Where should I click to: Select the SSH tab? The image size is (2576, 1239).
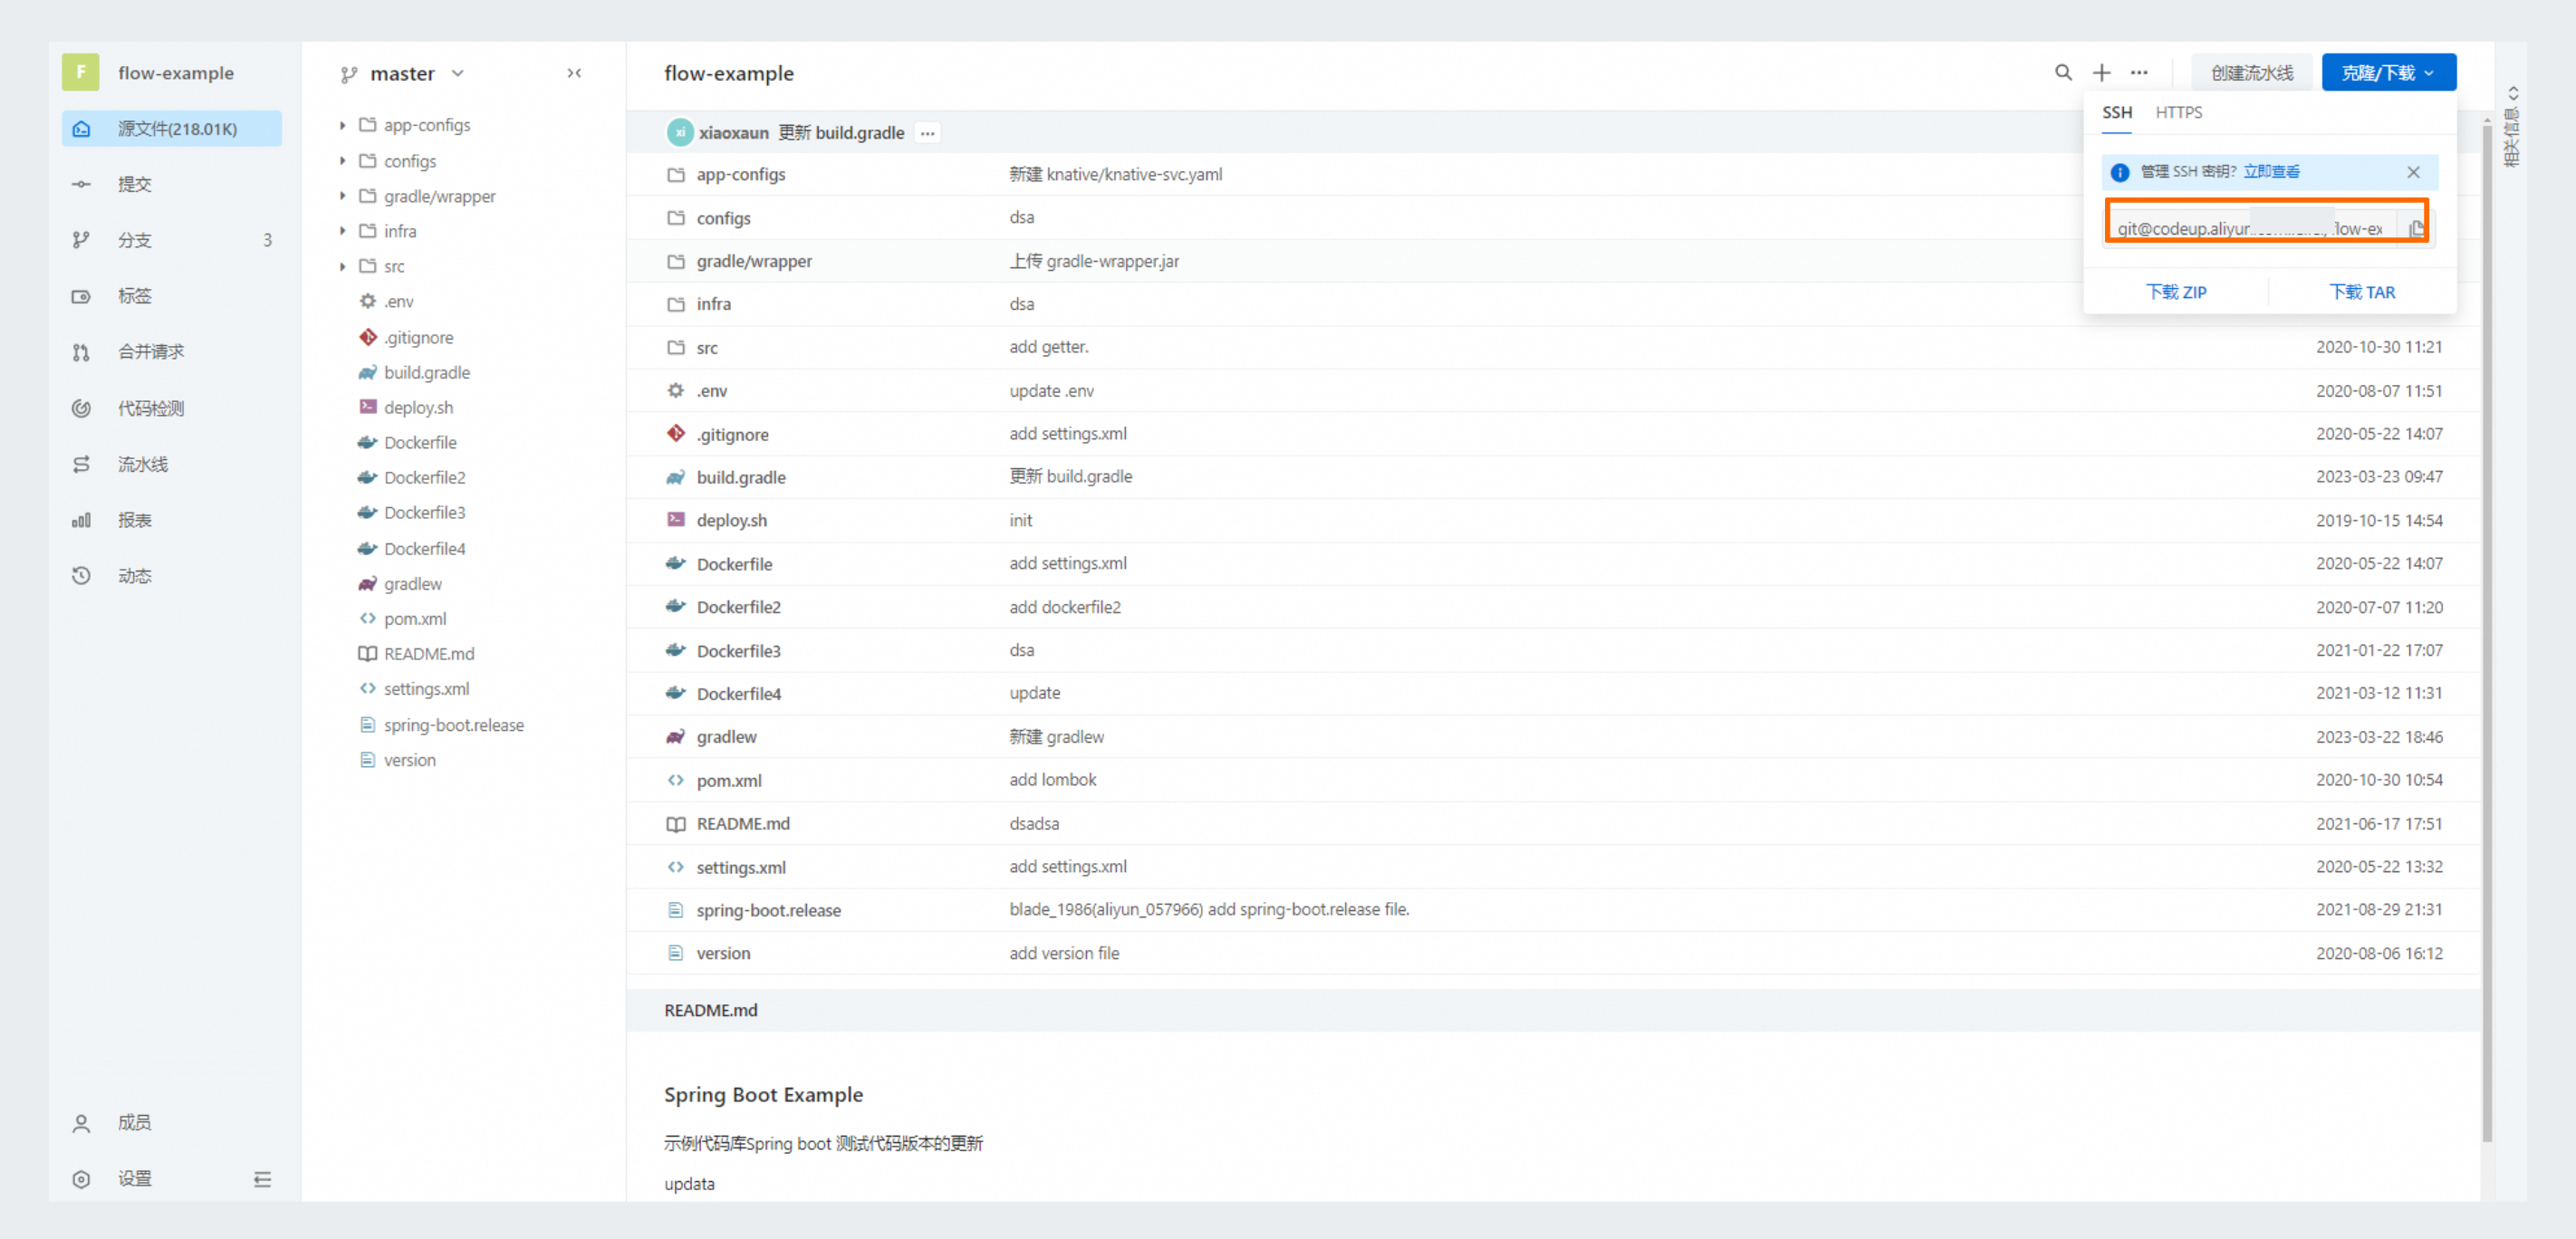point(2116,112)
